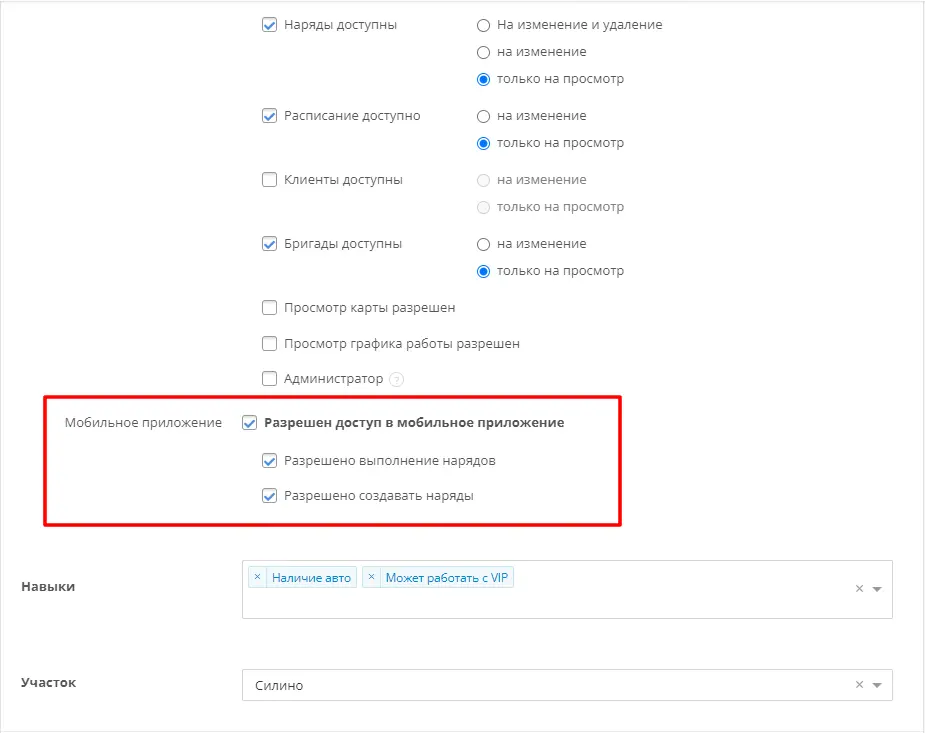Uncheck 'Разрешено создавать наряды'
Viewport: 925px width, 733px height.
[269, 495]
